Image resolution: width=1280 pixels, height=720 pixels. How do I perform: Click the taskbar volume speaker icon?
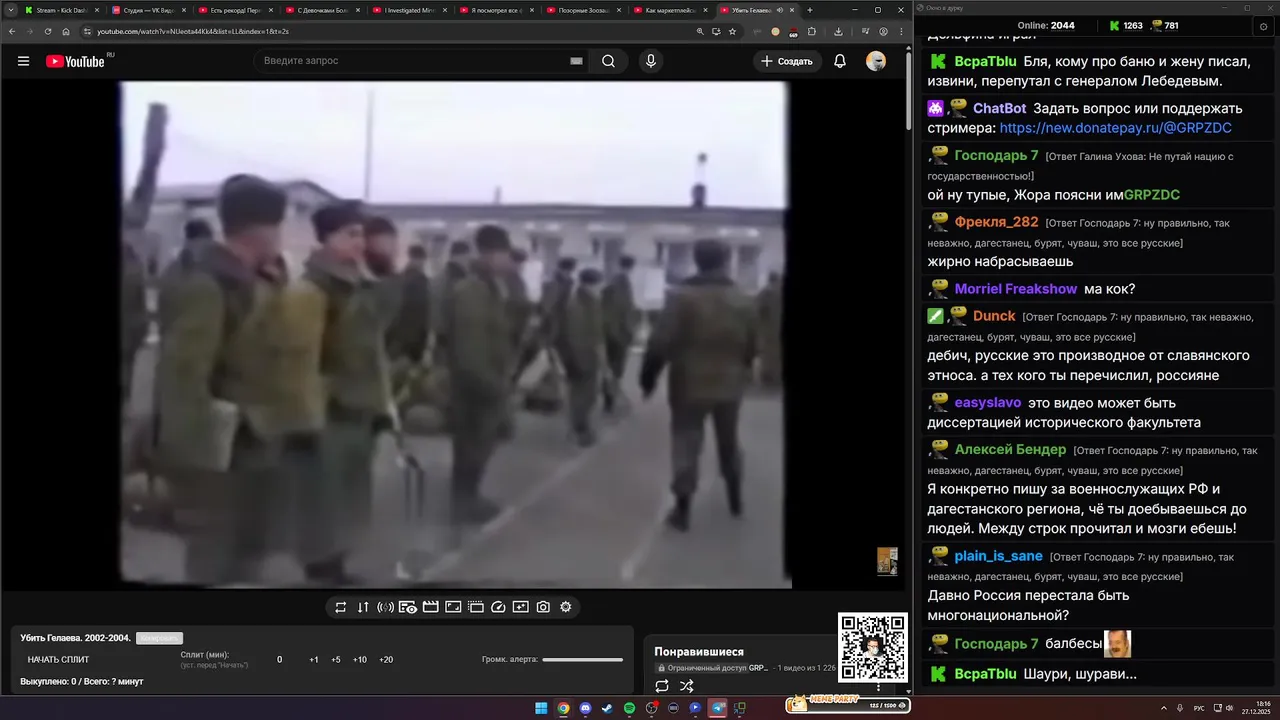click(1229, 708)
